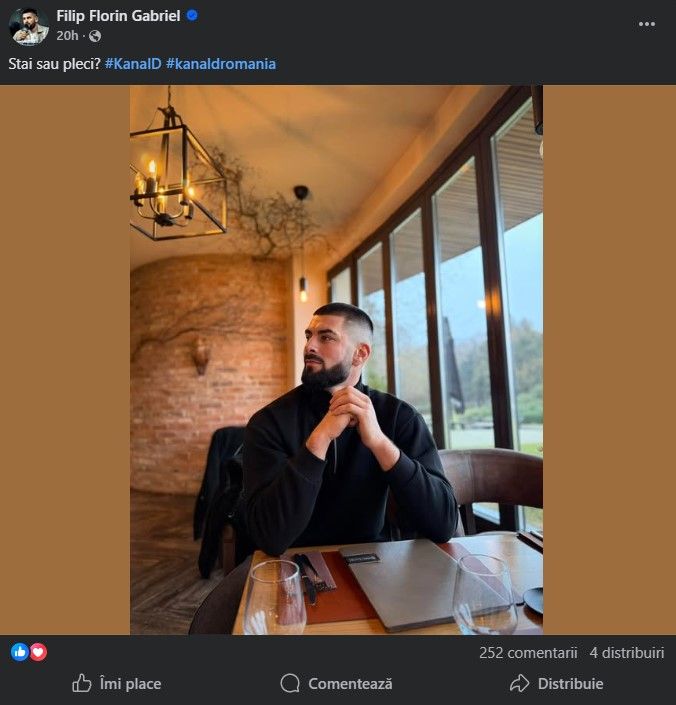Open the post options three-dot menu
Image resolution: width=676 pixels, height=705 pixels.
[x=646, y=24]
